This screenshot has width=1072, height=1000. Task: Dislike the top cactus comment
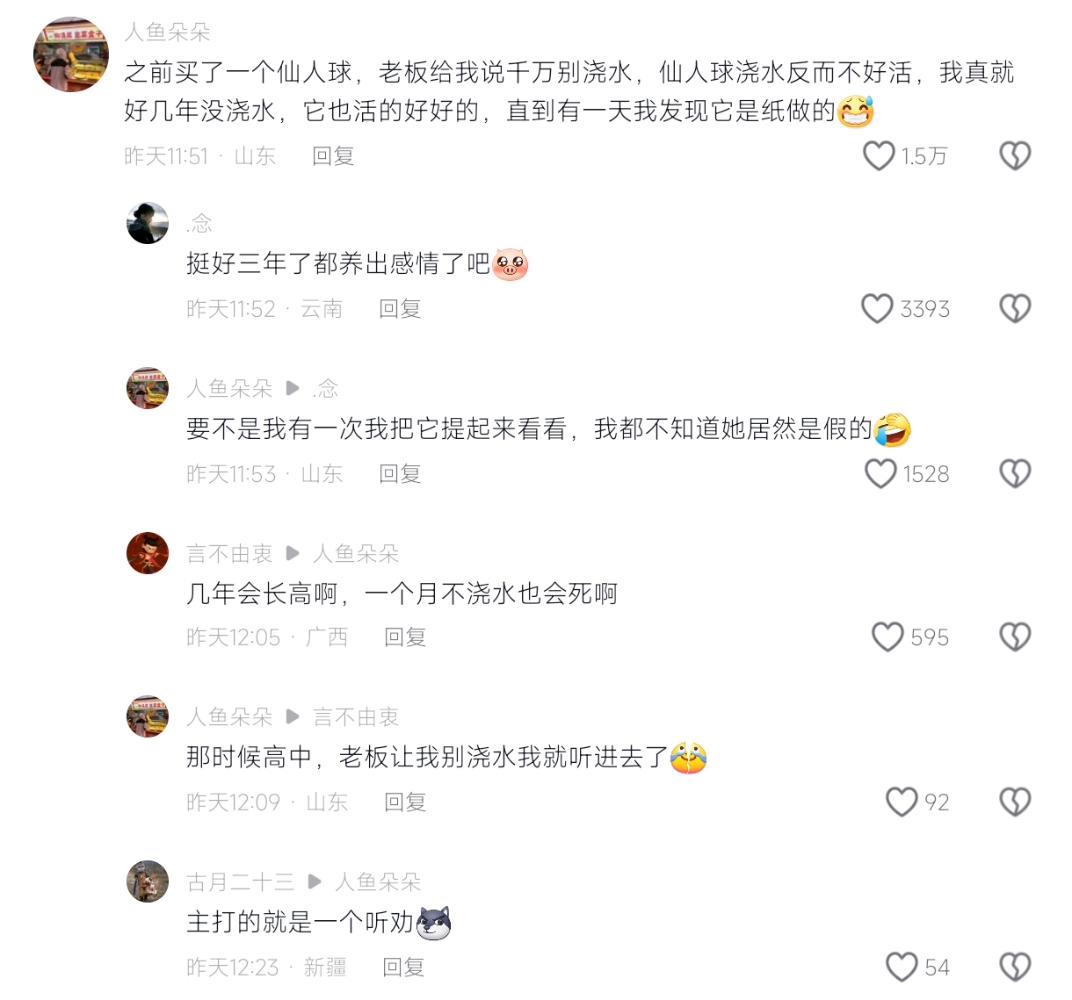tap(1015, 156)
